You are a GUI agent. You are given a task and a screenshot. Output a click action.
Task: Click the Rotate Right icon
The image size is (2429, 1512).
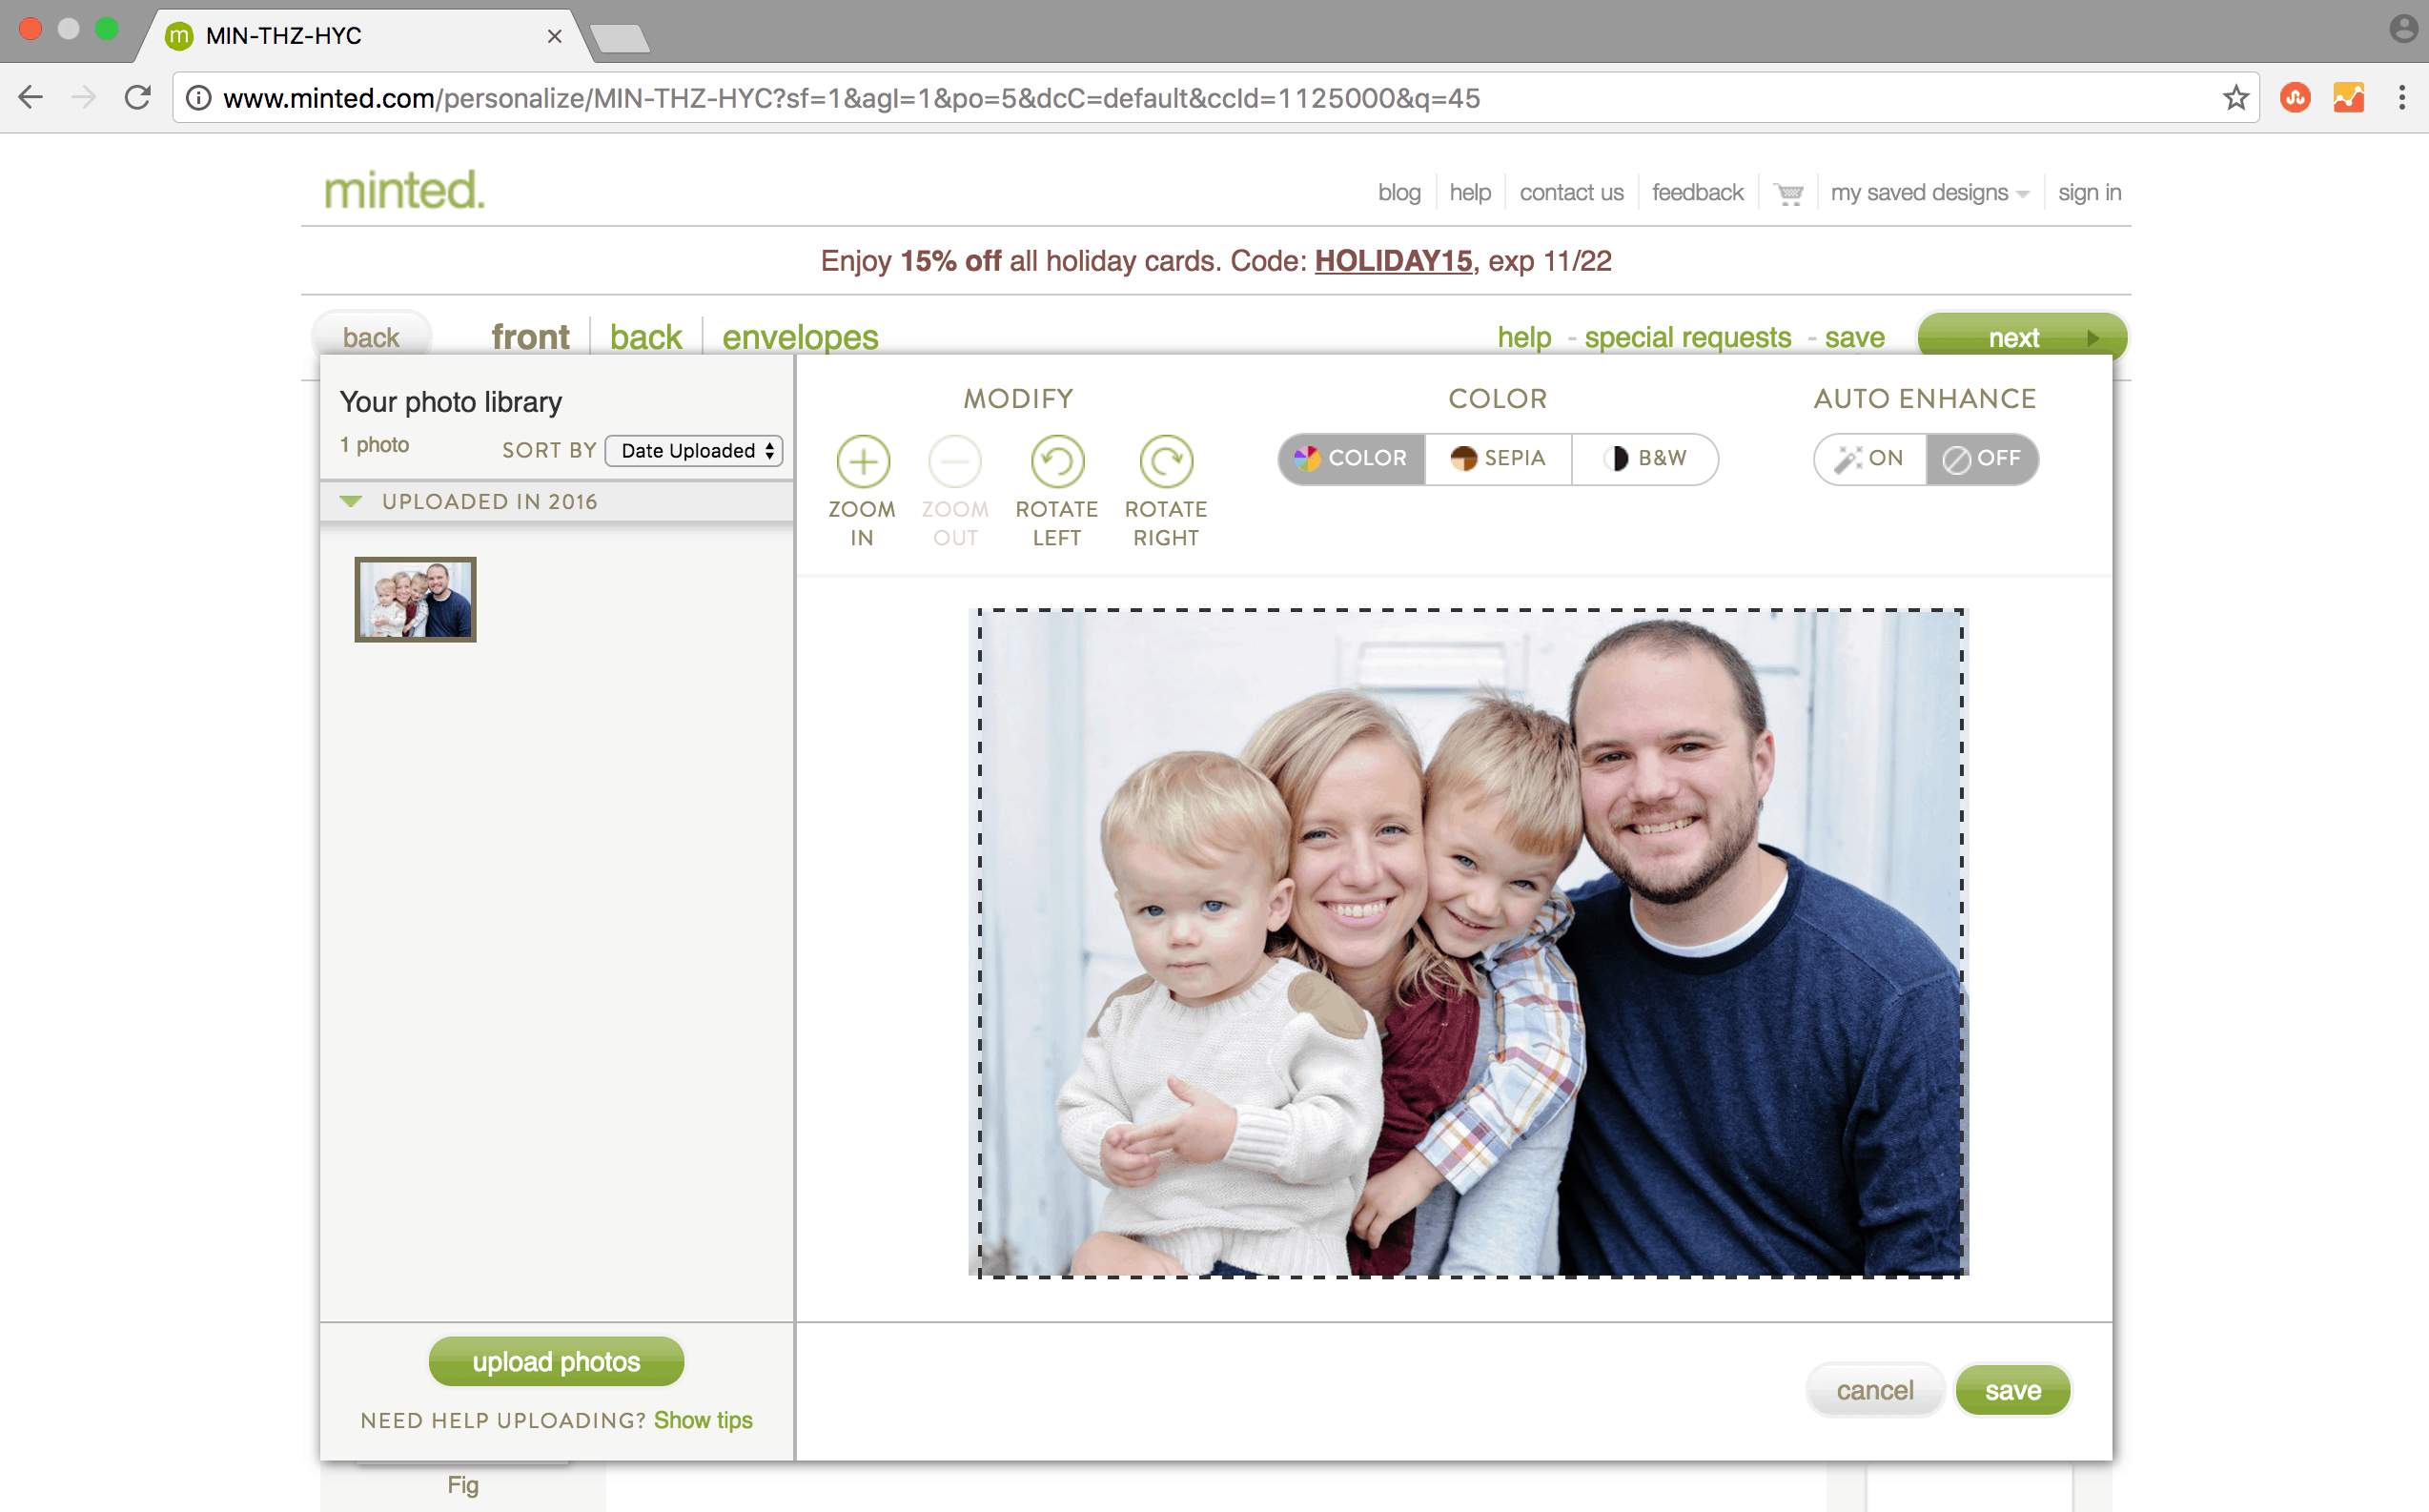[x=1165, y=459]
